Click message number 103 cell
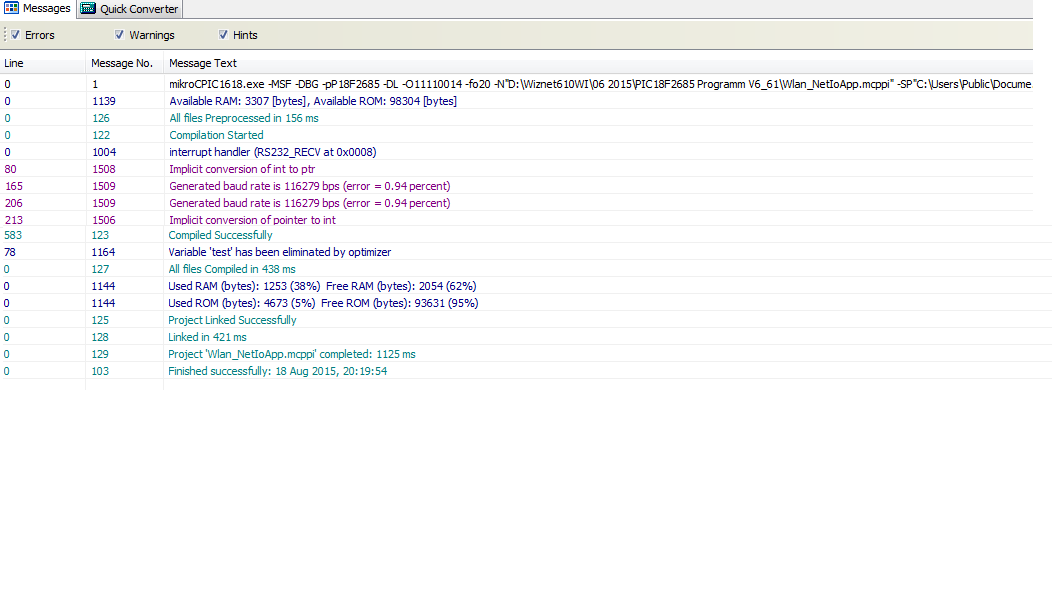This screenshot has width=1052, height=614. tap(100, 371)
